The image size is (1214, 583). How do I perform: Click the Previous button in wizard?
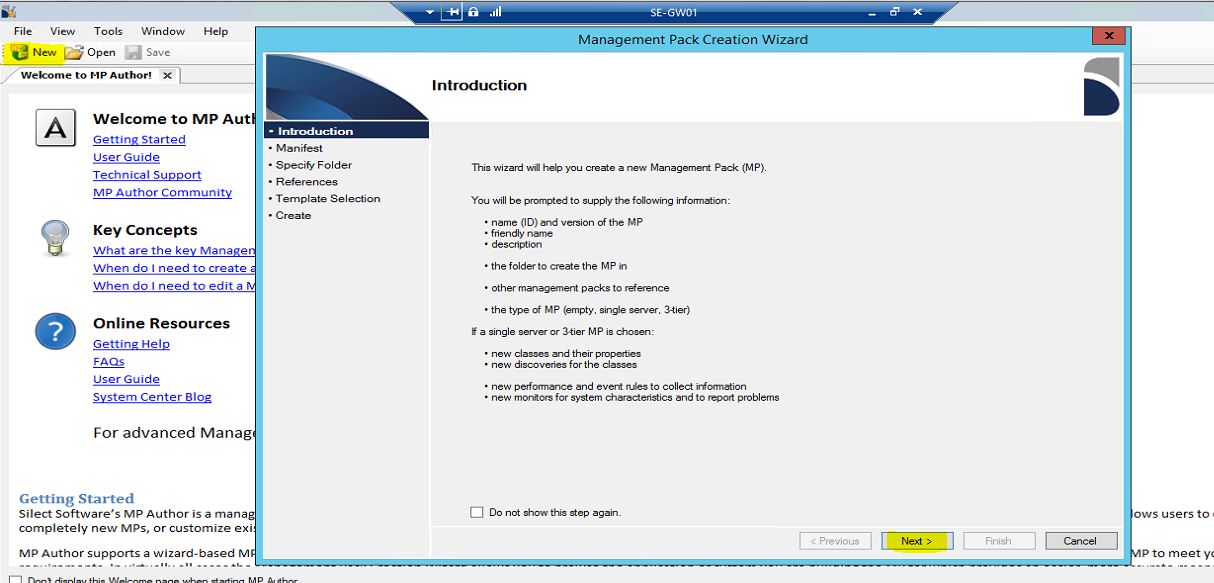[x=835, y=541]
